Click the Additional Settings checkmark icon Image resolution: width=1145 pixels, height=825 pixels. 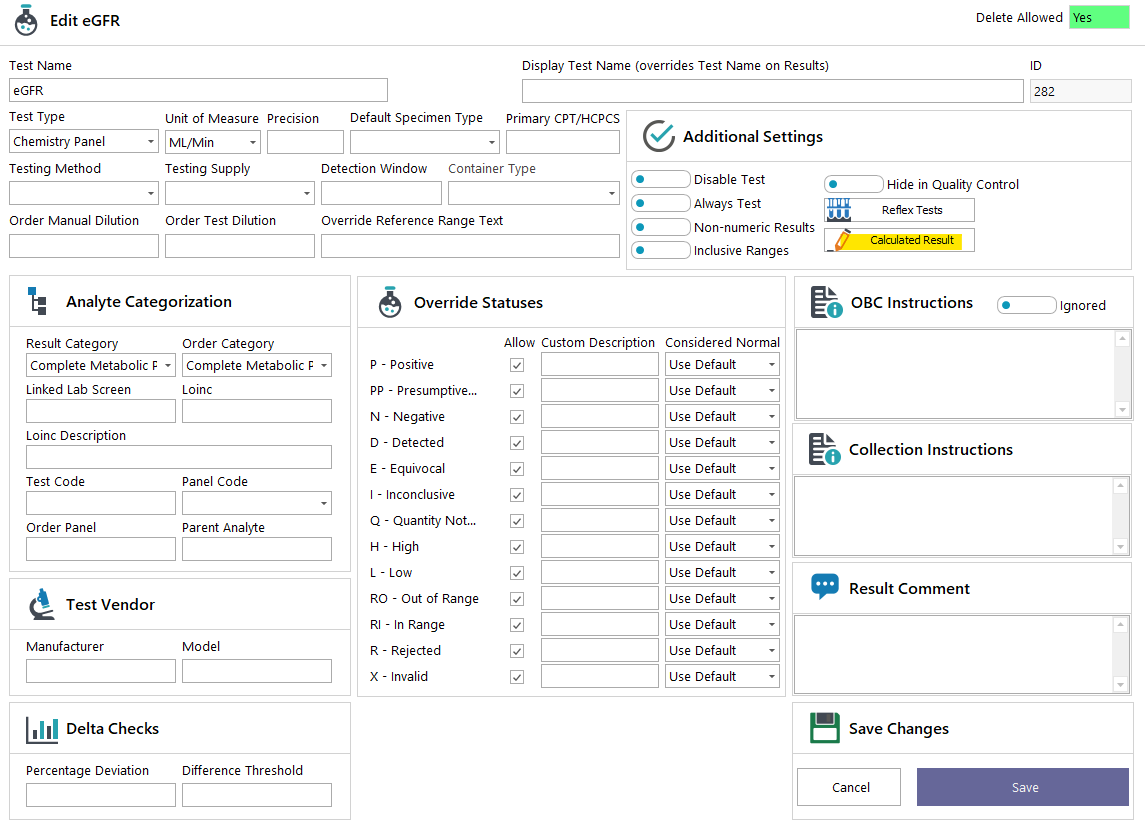[659, 136]
